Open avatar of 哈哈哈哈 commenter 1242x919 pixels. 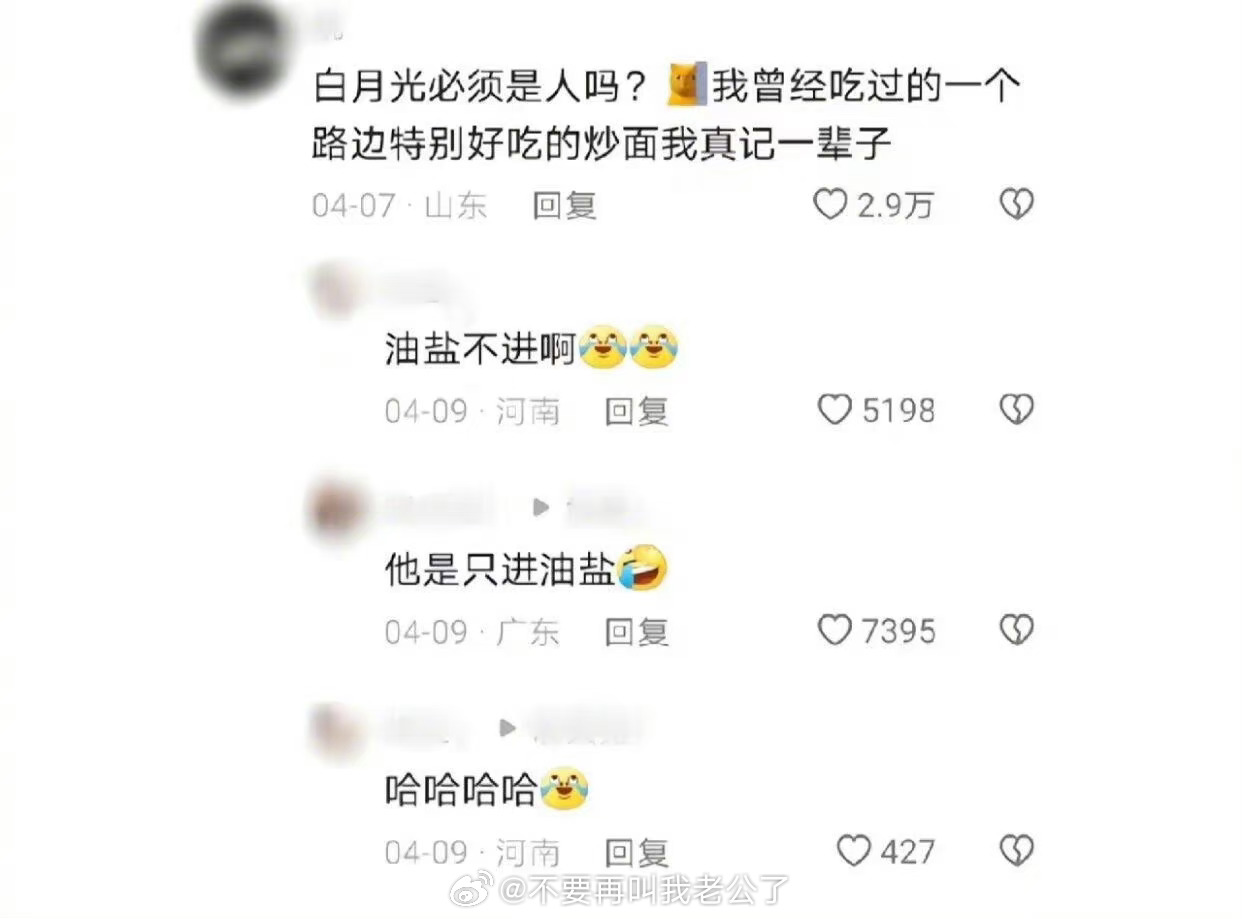coord(338,730)
